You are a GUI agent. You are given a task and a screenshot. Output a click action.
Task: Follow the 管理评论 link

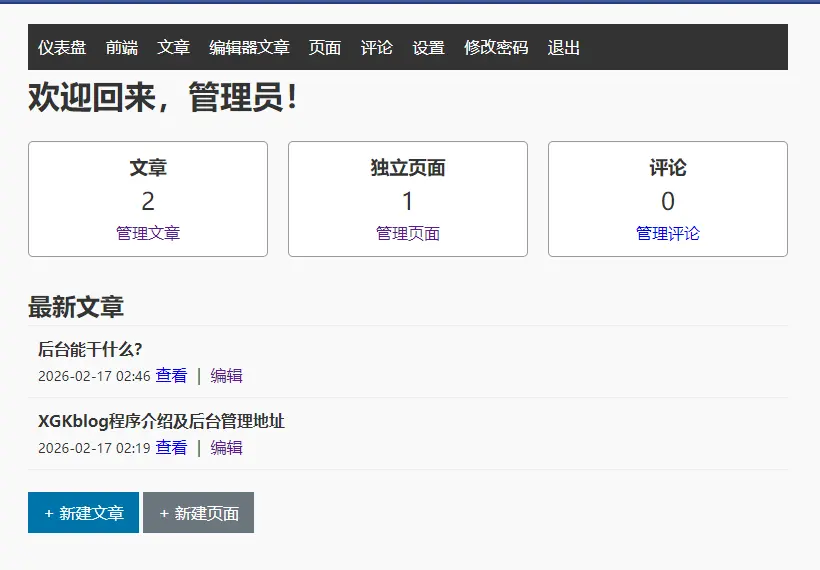(x=668, y=233)
